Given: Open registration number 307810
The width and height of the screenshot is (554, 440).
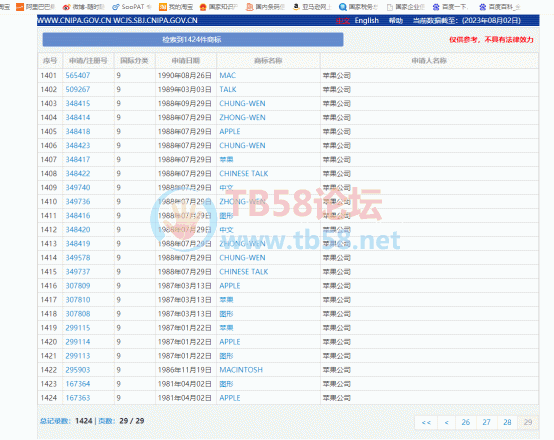Looking at the screenshot, I should [x=78, y=300].
